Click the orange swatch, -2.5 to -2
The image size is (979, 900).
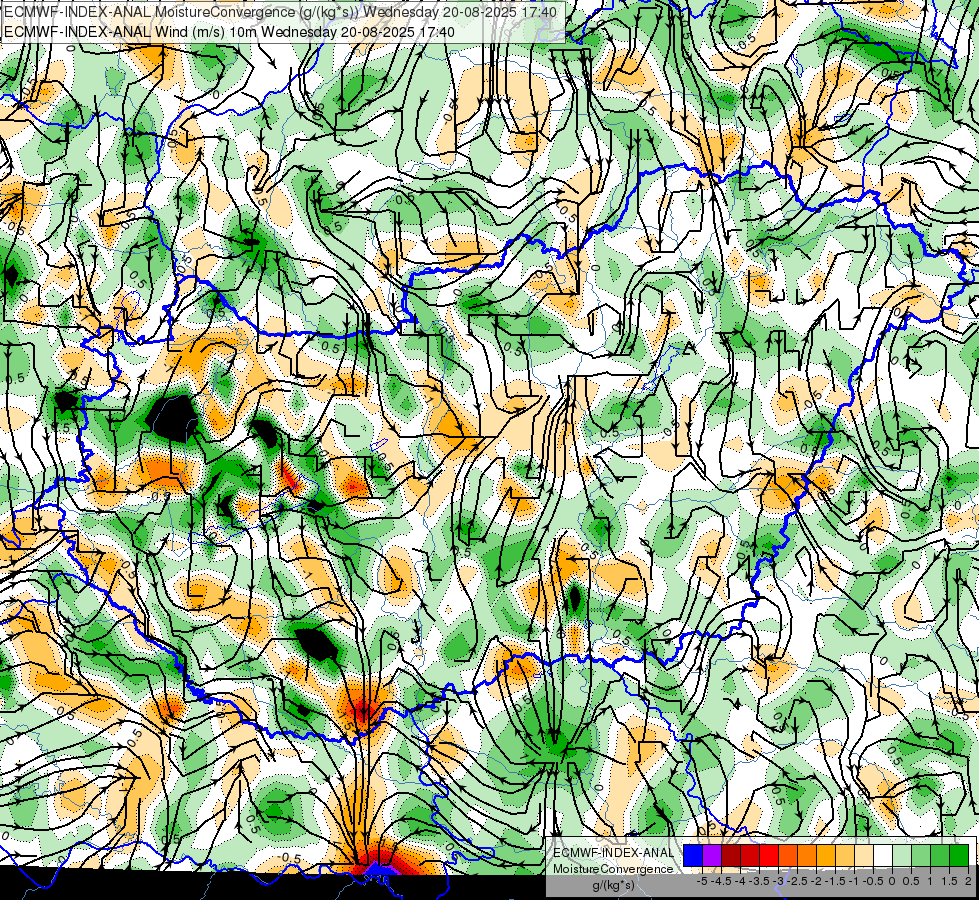pos(807,855)
